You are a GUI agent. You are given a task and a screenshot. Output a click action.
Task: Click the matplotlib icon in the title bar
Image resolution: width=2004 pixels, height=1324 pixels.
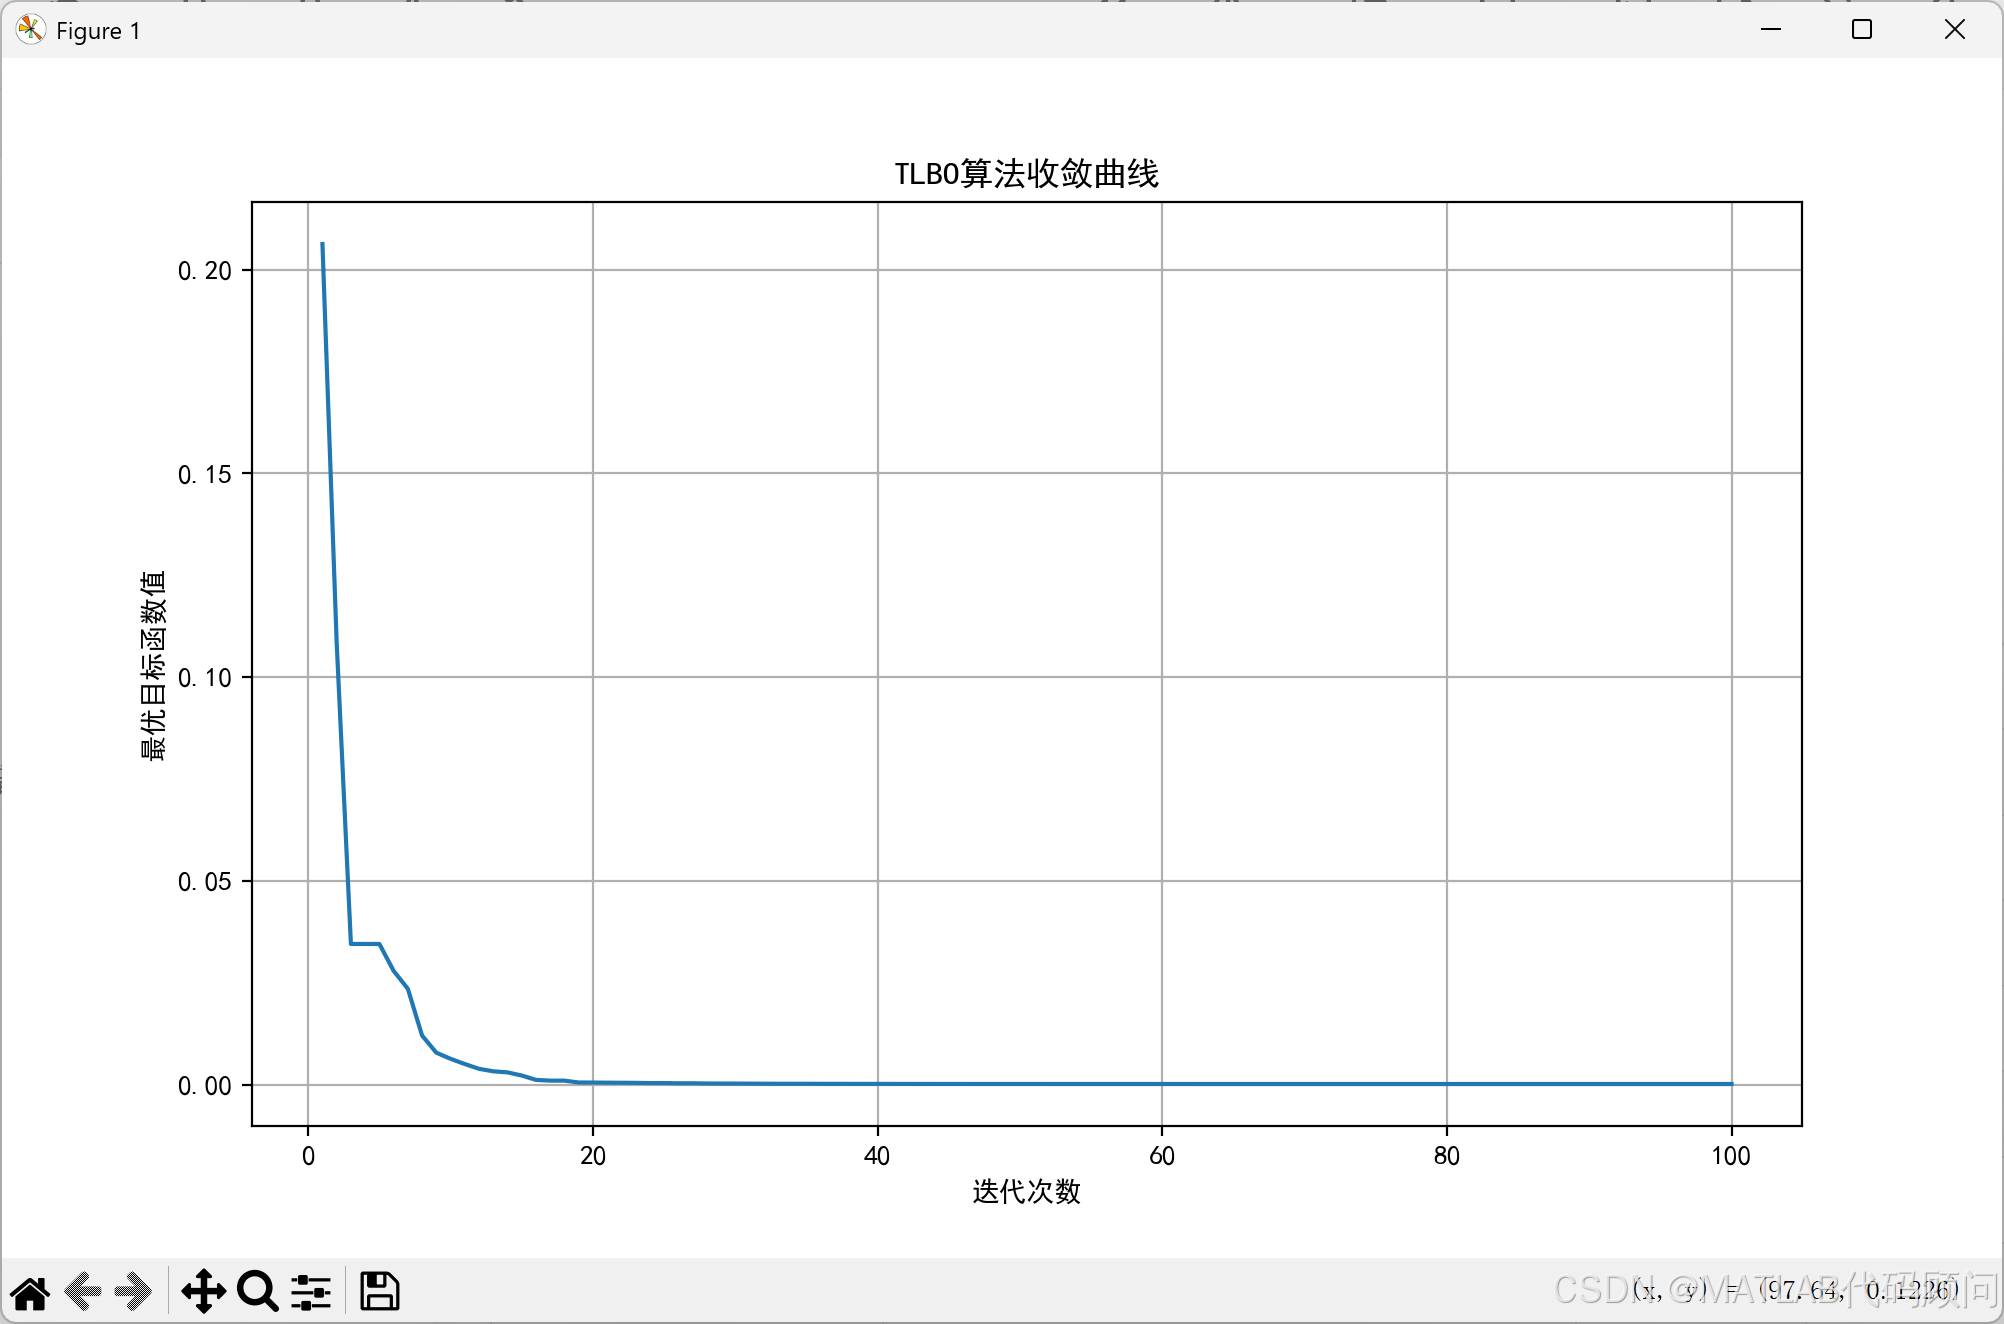[x=30, y=30]
